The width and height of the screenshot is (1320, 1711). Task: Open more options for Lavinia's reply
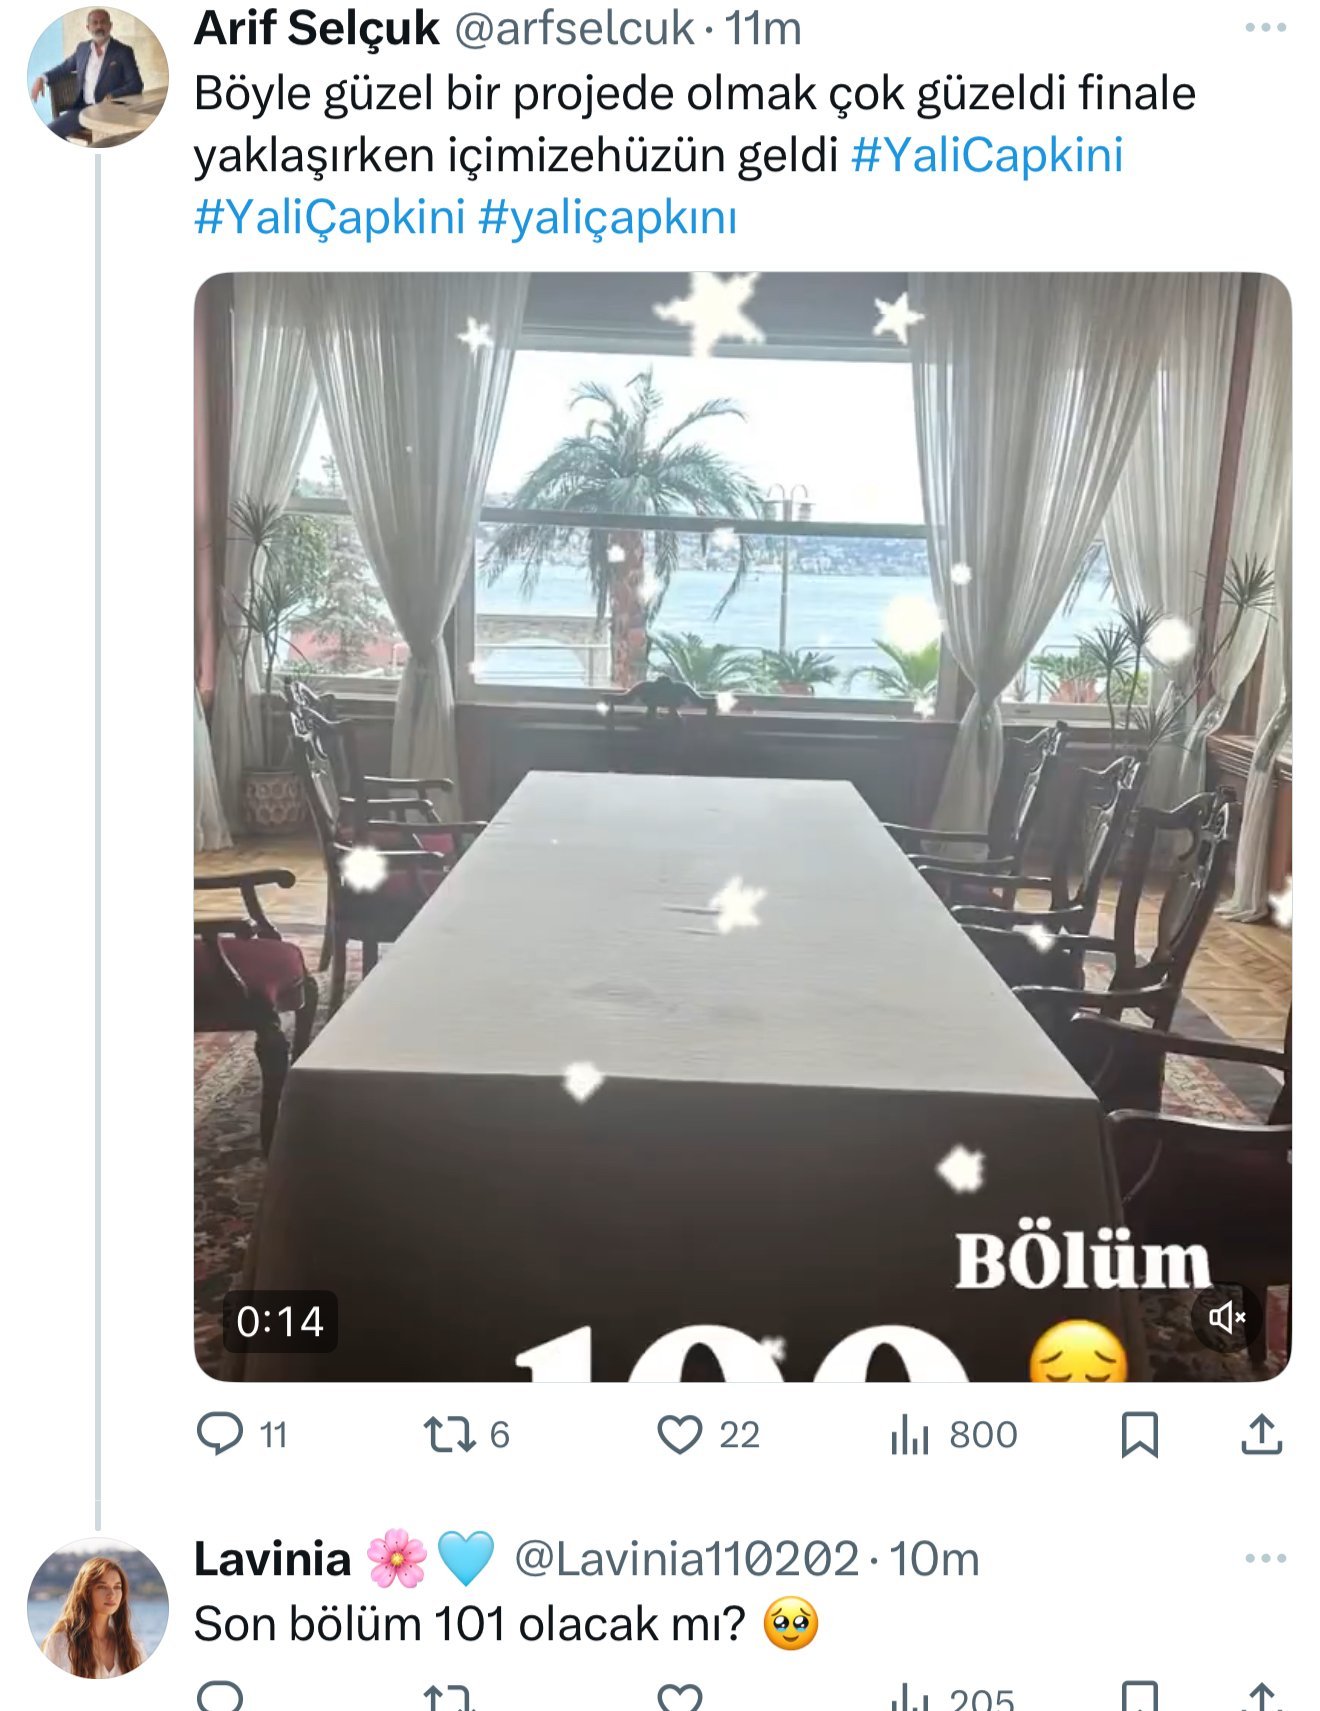[x=1265, y=1558]
